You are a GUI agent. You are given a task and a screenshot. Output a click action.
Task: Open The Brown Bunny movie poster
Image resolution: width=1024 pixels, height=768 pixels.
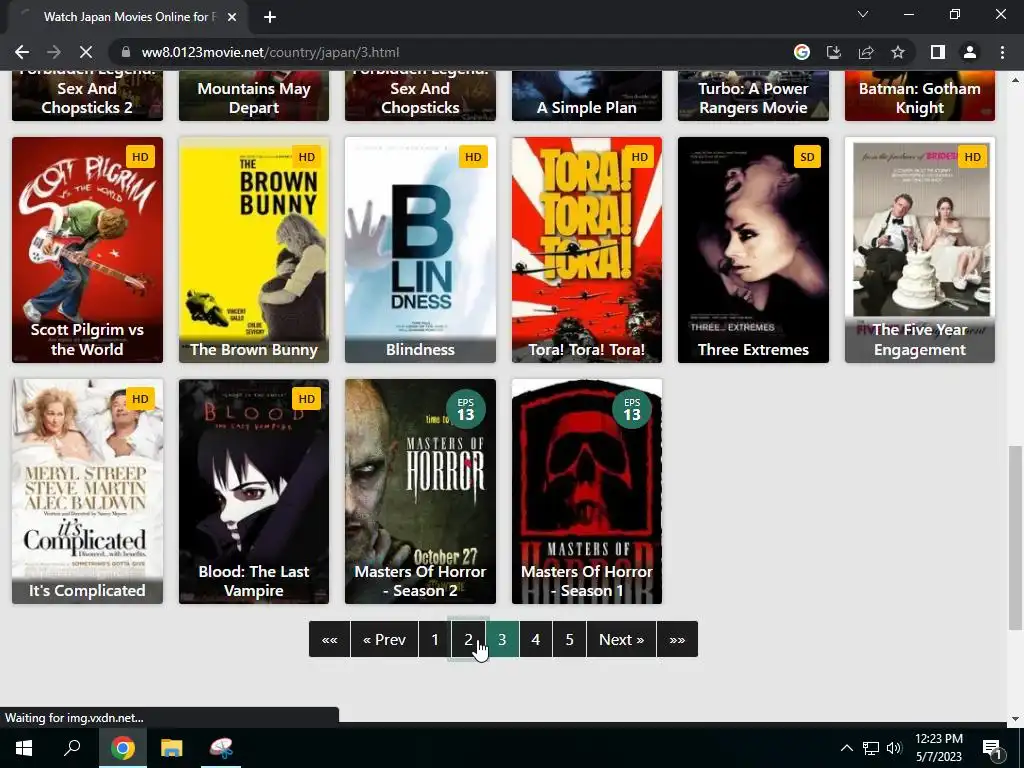(x=254, y=249)
